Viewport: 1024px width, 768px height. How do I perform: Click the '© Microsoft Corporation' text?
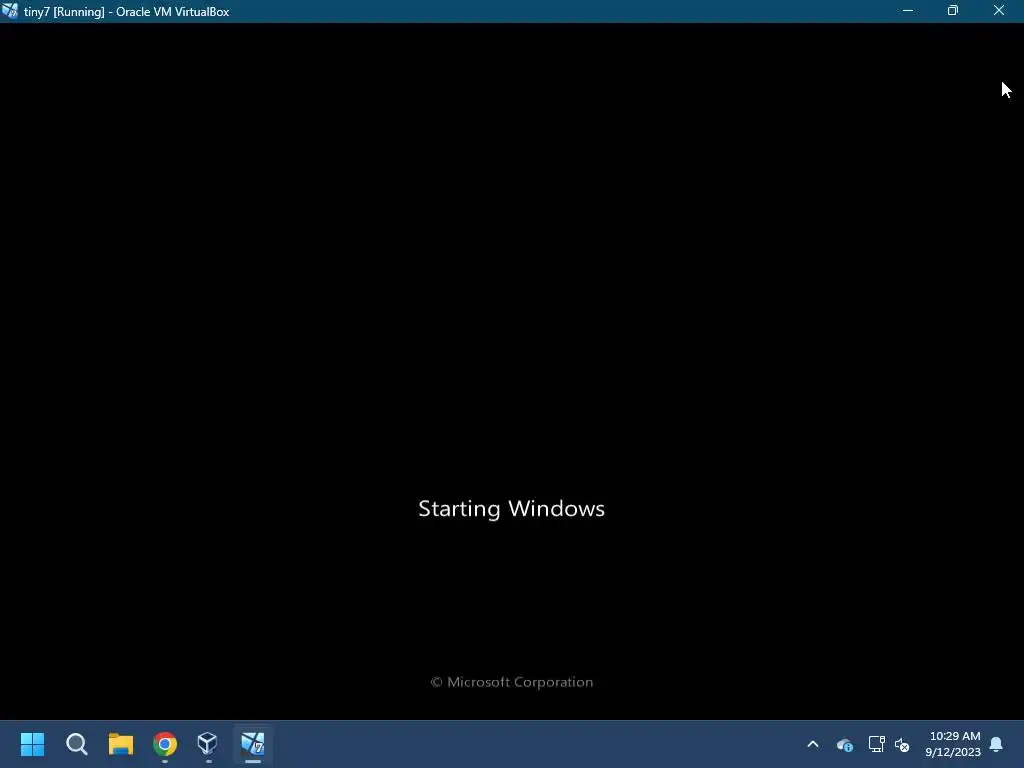pos(512,682)
